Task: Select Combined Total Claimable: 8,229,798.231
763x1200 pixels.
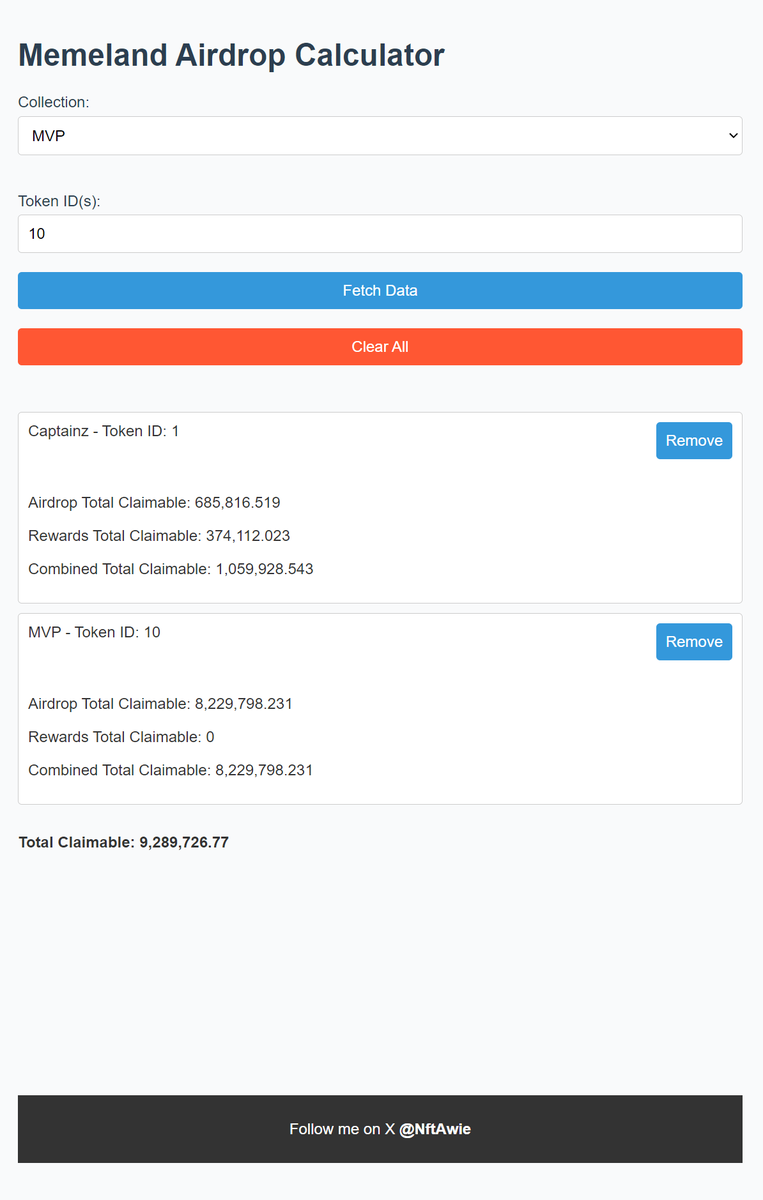Action: pos(171,770)
